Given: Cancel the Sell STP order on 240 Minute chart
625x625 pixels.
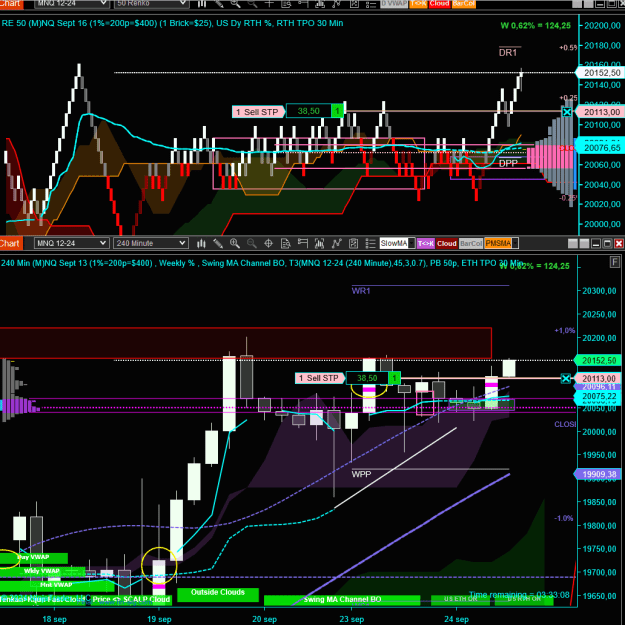Looking at the screenshot, I should point(566,378).
